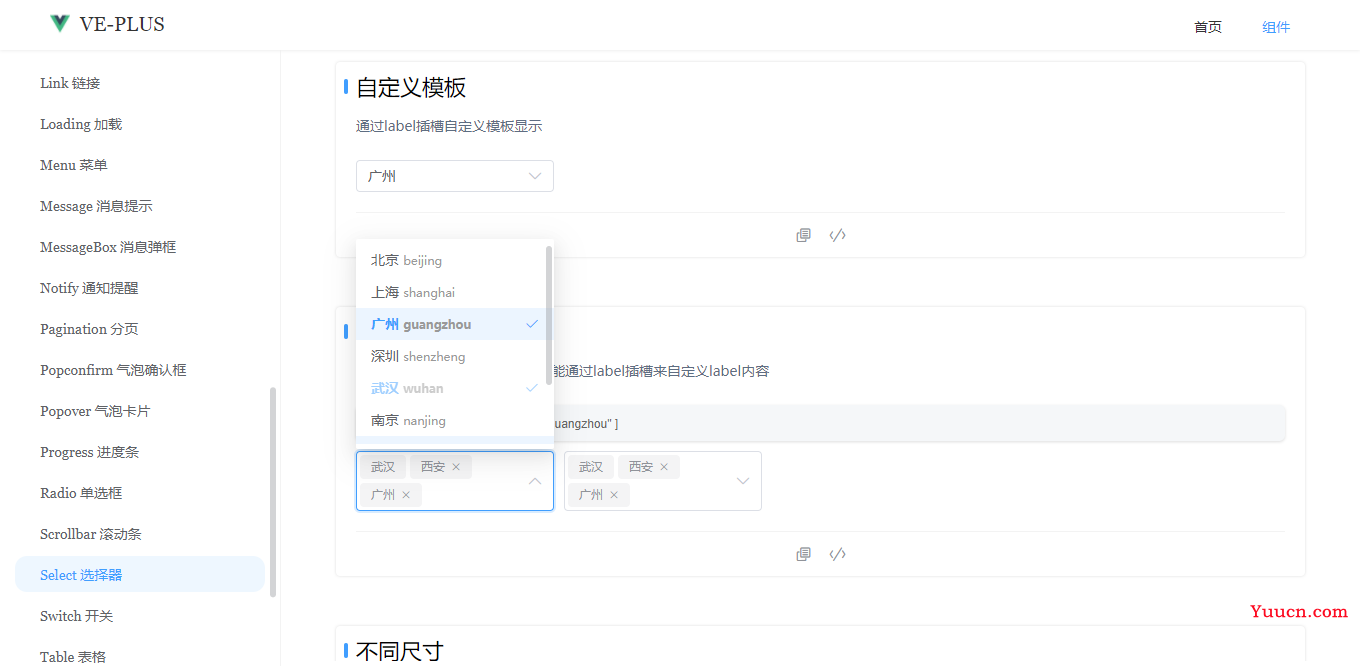This screenshot has width=1360, height=666.
Task: Open Scrollbar 滚动条 sidebar item
Action: (x=140, y=534)
